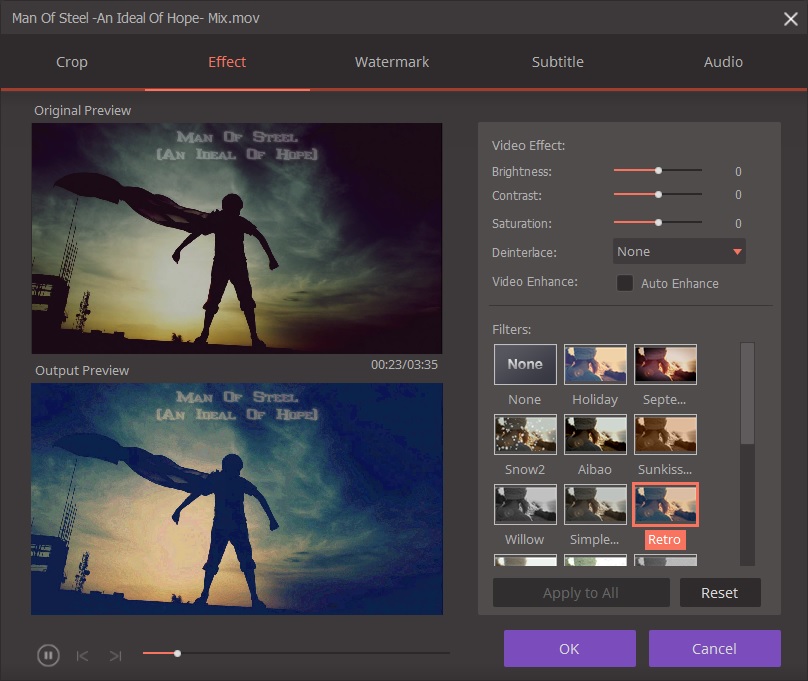Jump to next frame button
Image resolution: width=808 pixels, height=681 pixels.
tap(115, 656)
